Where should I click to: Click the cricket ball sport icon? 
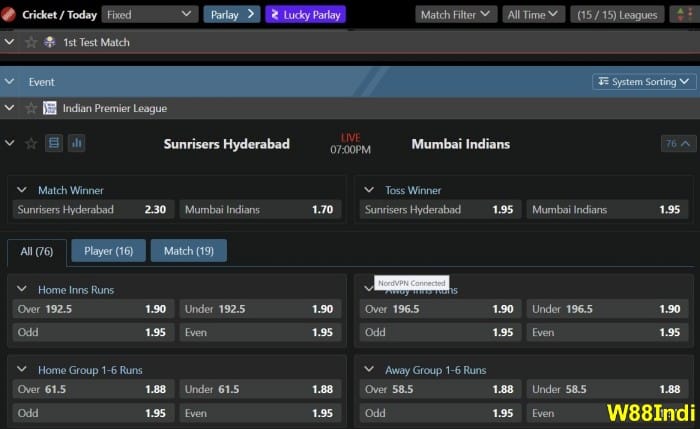[9, 15]
